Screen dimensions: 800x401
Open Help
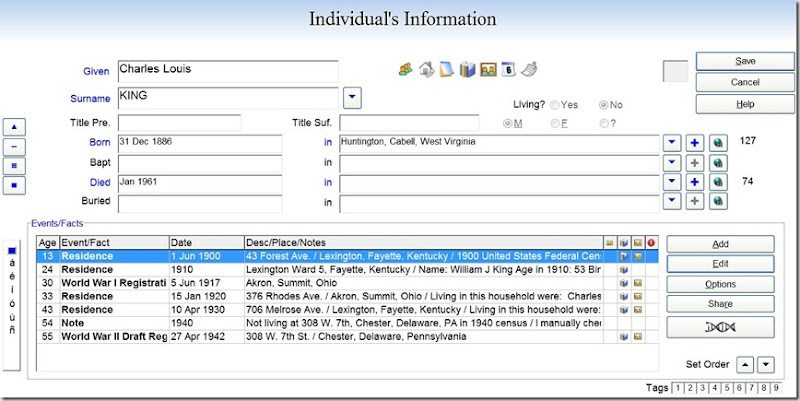(x=745, y=104)
